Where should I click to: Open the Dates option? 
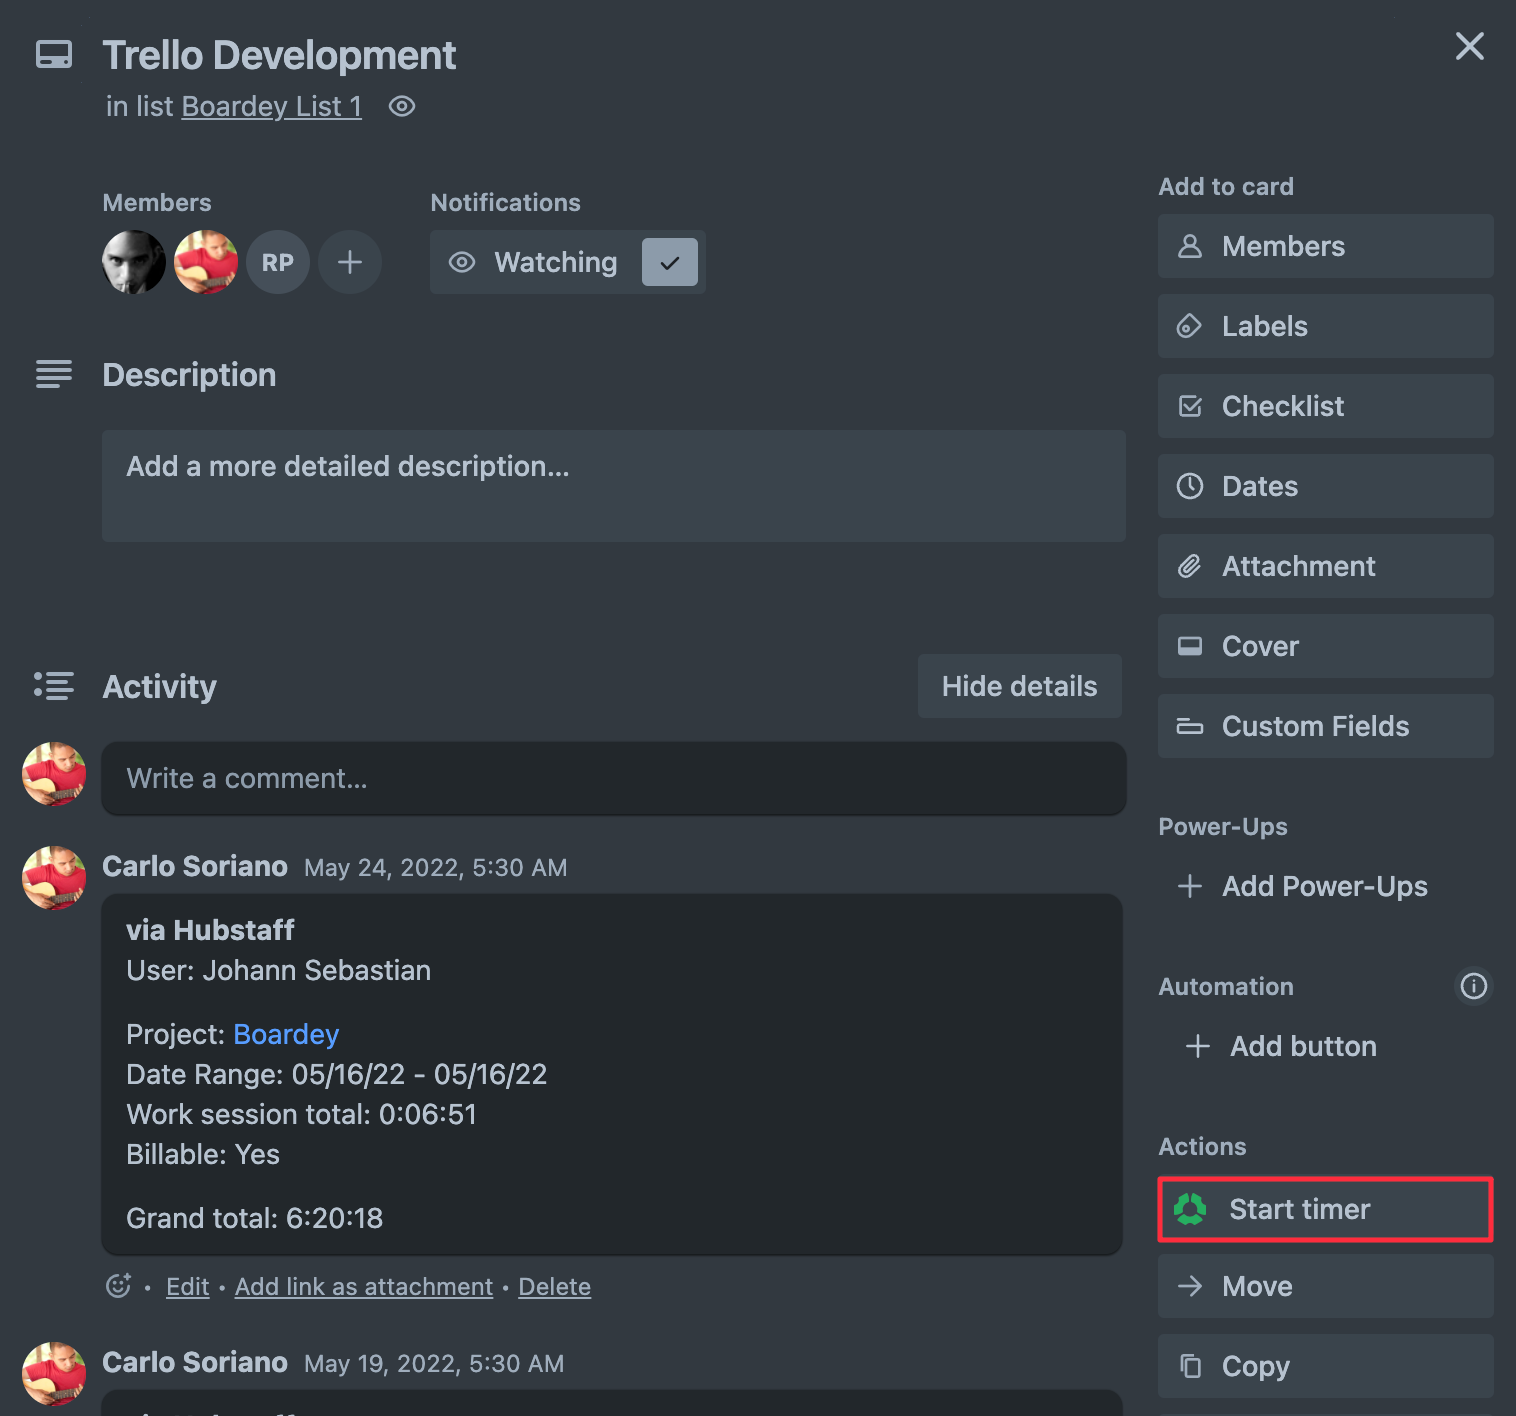pyautogui.click(x=1326, y=486)
